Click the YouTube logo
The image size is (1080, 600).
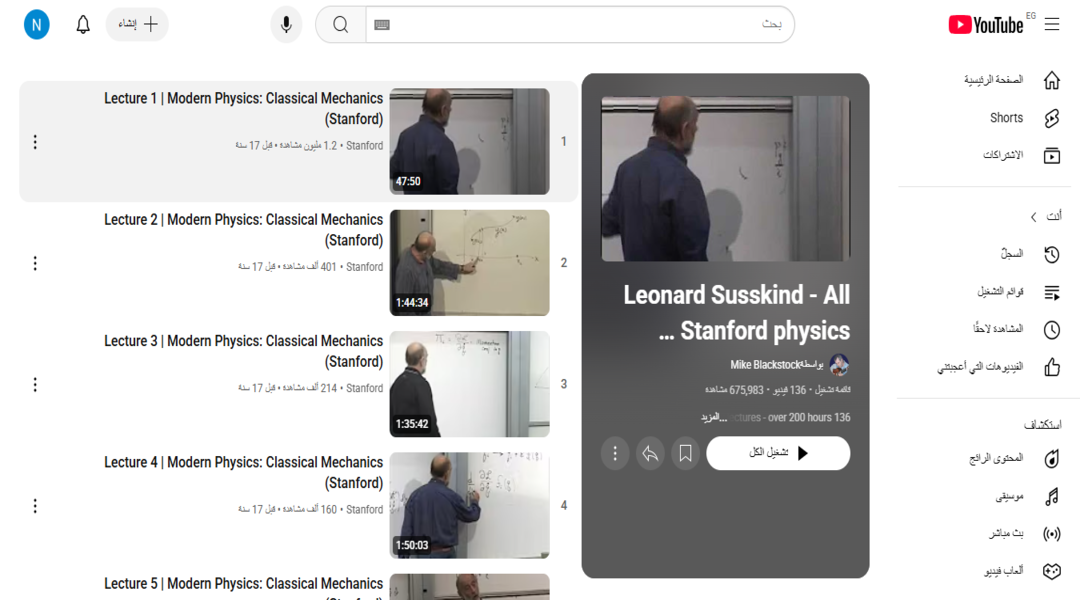[x=986, y=25]
